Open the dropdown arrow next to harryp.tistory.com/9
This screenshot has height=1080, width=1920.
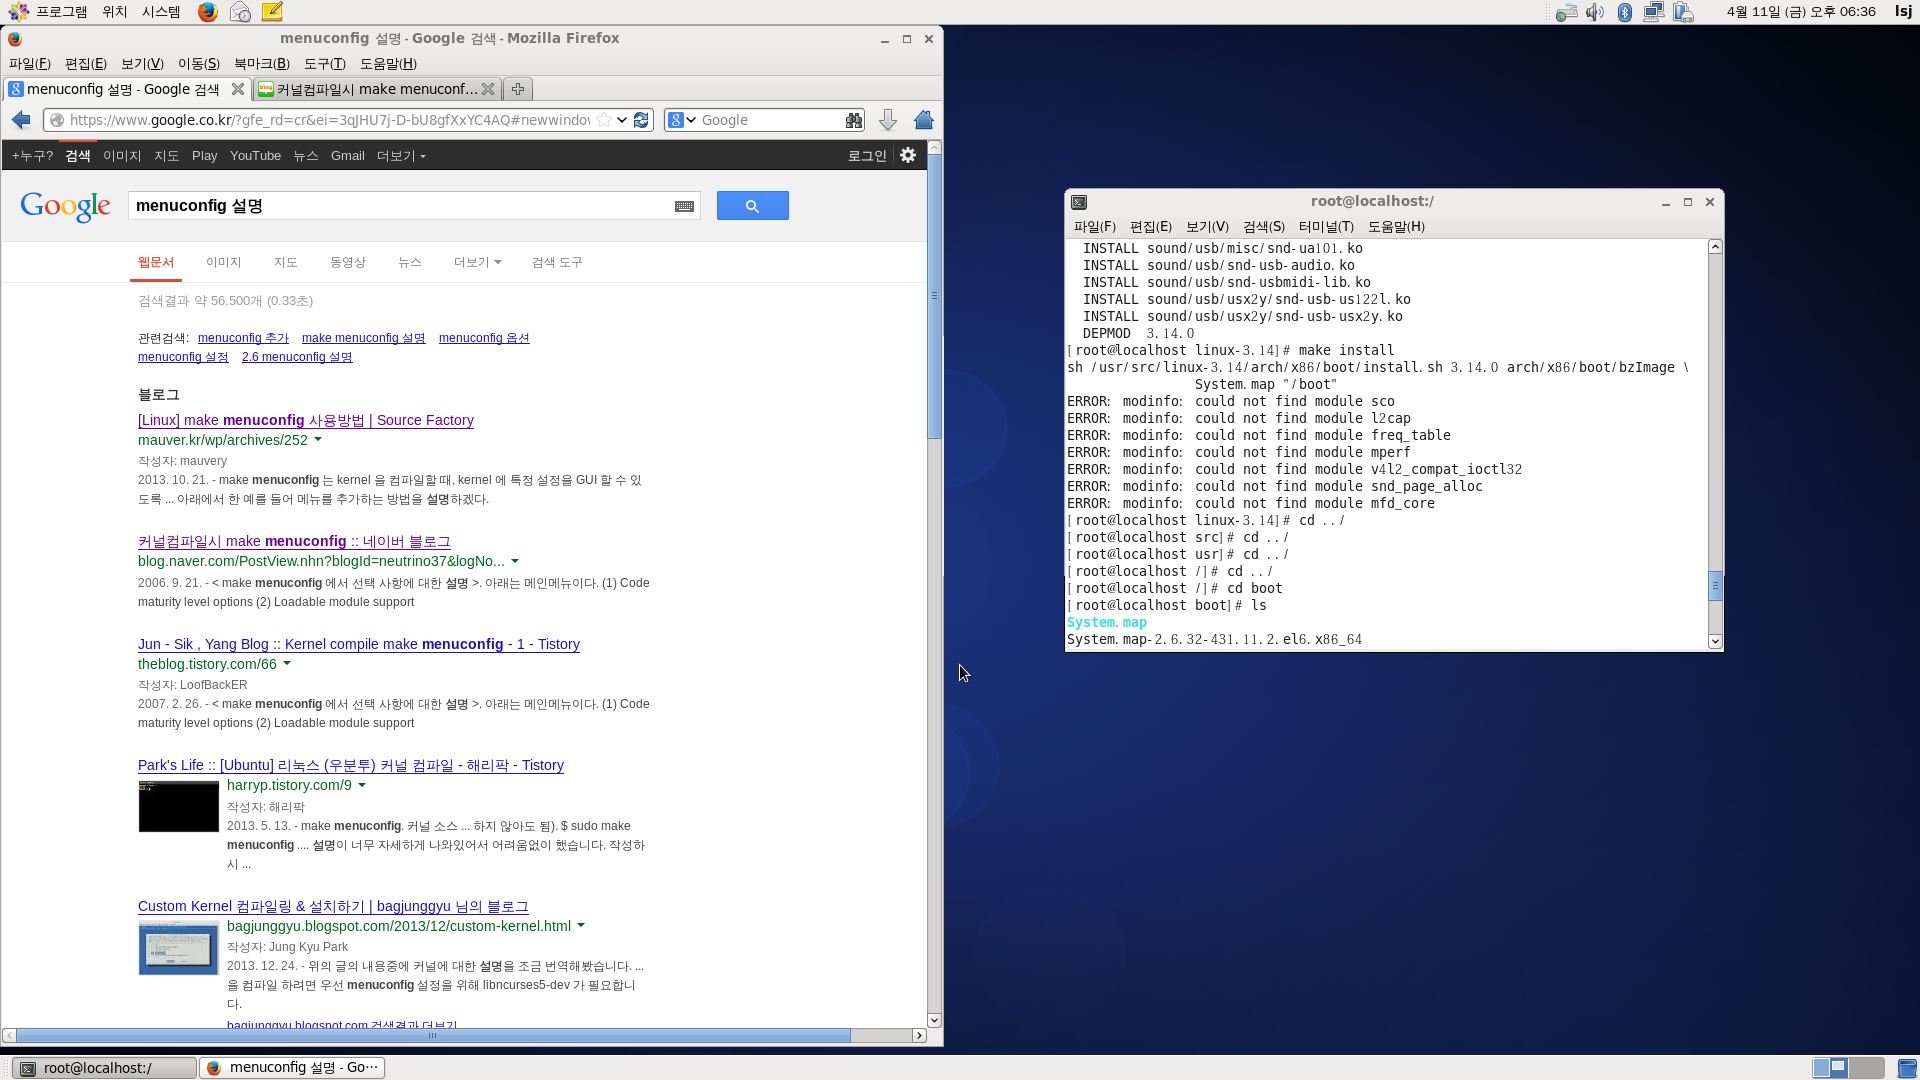(x=362, y=785)
